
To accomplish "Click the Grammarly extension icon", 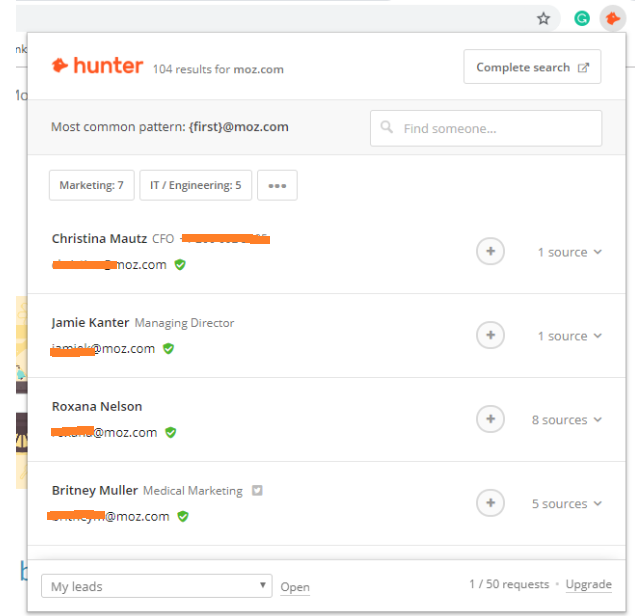I will coord(582,18).
